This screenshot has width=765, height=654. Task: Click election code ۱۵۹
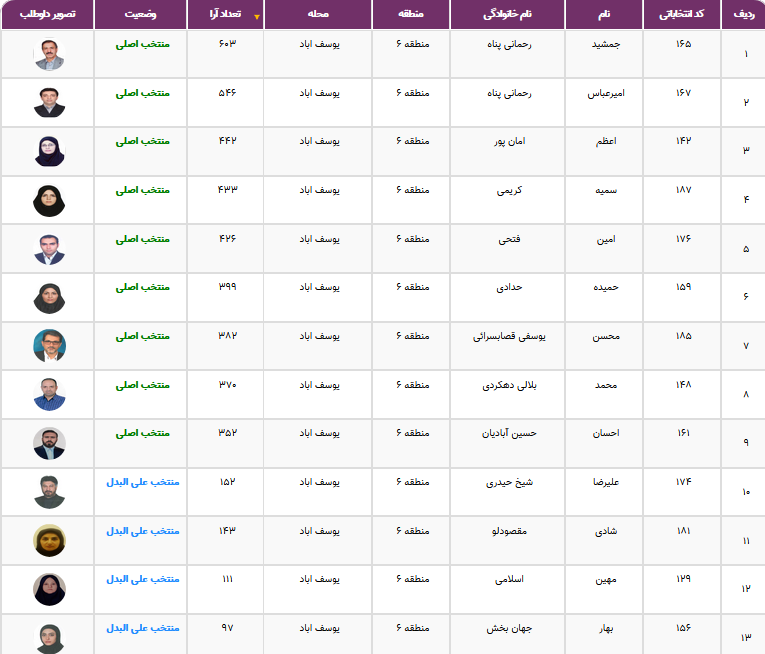click(x=683, y=286)
